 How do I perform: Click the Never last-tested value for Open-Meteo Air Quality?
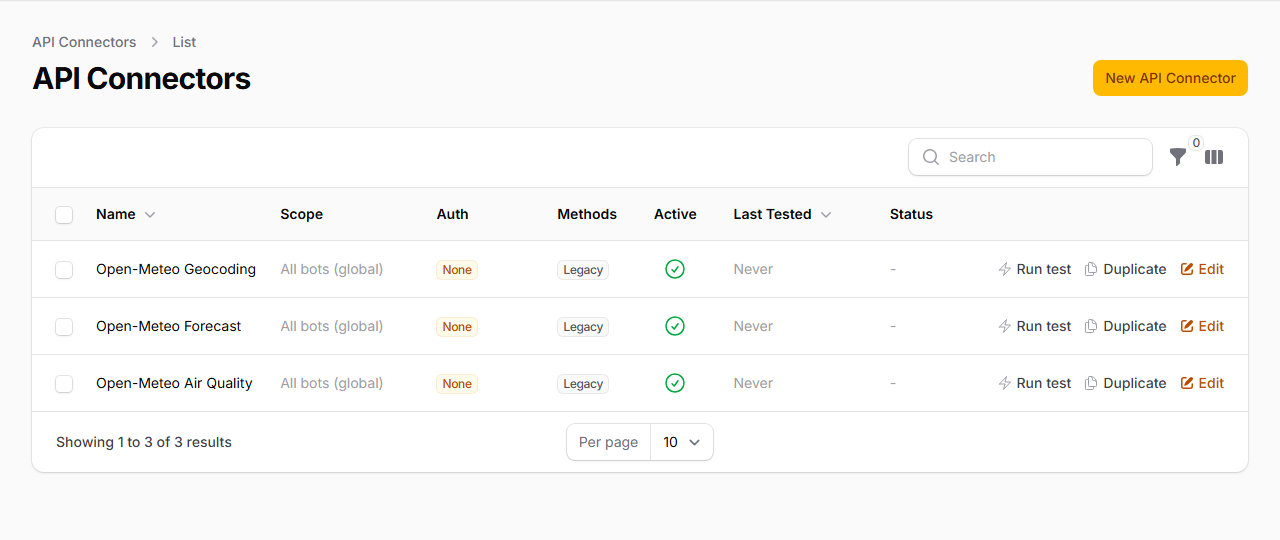click(753, 383)
